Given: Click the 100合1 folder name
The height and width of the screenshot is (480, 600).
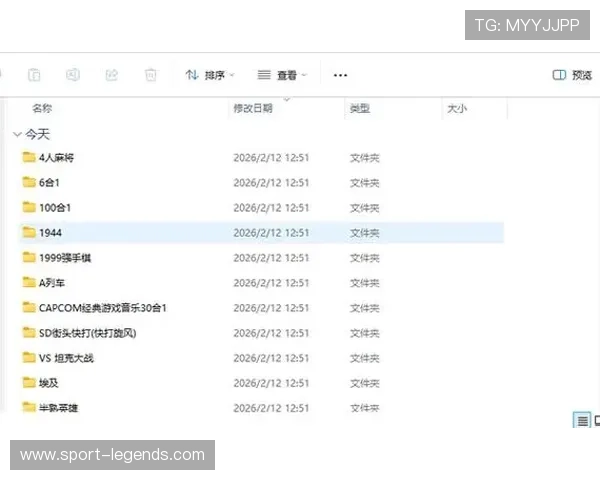Looking at the screenshot, I should pyautogui.click(x=55, y=208).
